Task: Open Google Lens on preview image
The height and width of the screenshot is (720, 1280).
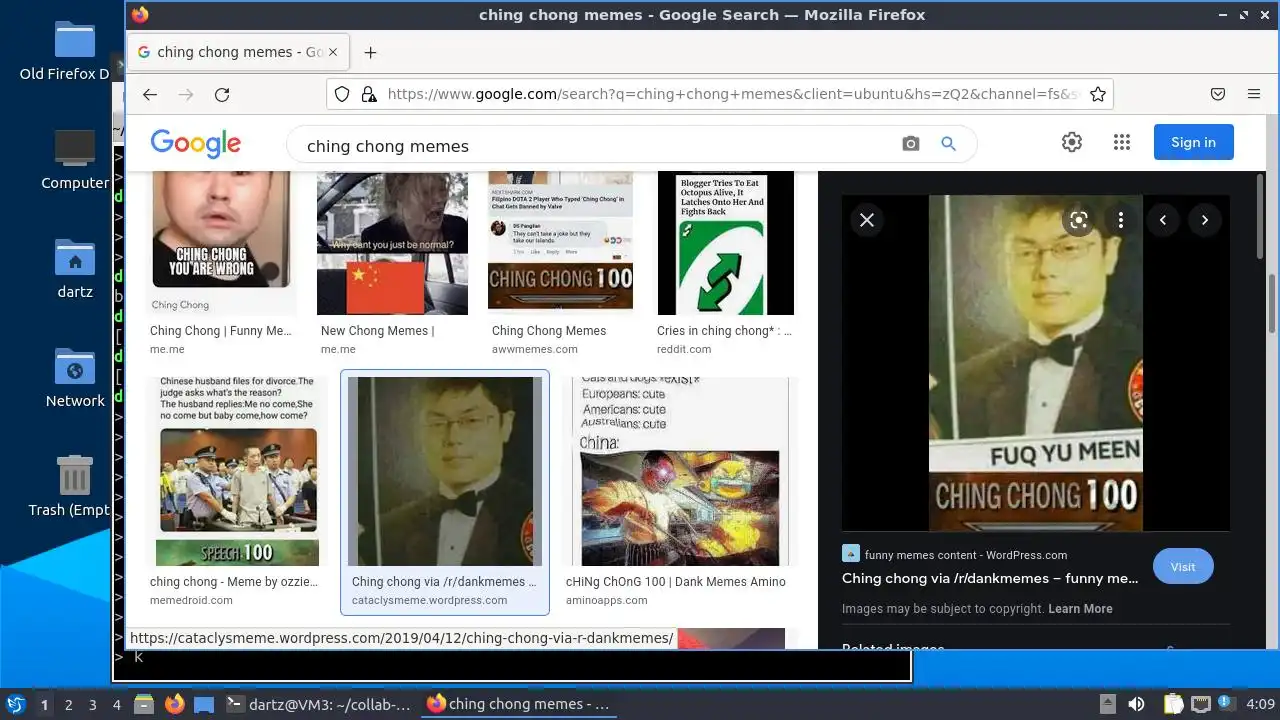Action: (1078, 220)
